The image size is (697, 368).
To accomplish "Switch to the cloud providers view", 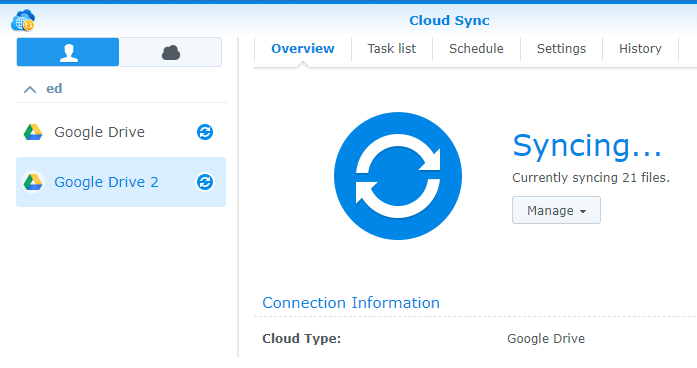I will point(171,52).
